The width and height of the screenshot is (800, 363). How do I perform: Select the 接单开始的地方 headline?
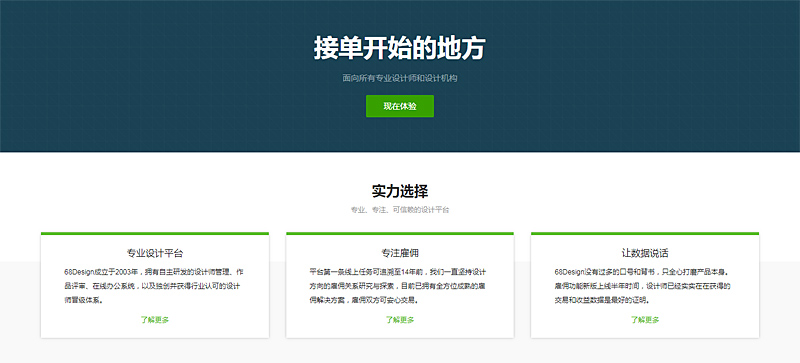[x=399, y=49]
